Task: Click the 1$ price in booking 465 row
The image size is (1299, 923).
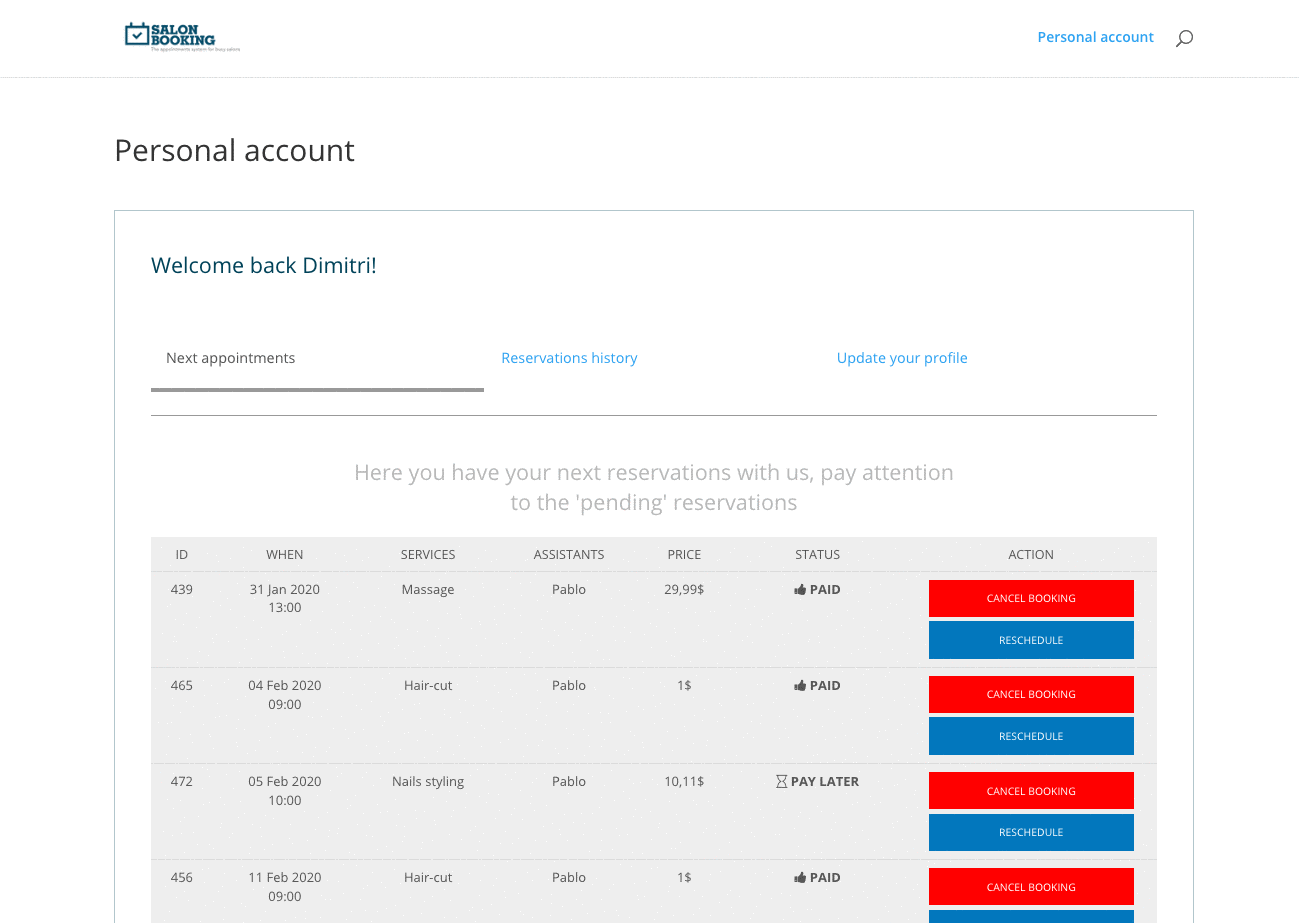Action: [684, 685]
